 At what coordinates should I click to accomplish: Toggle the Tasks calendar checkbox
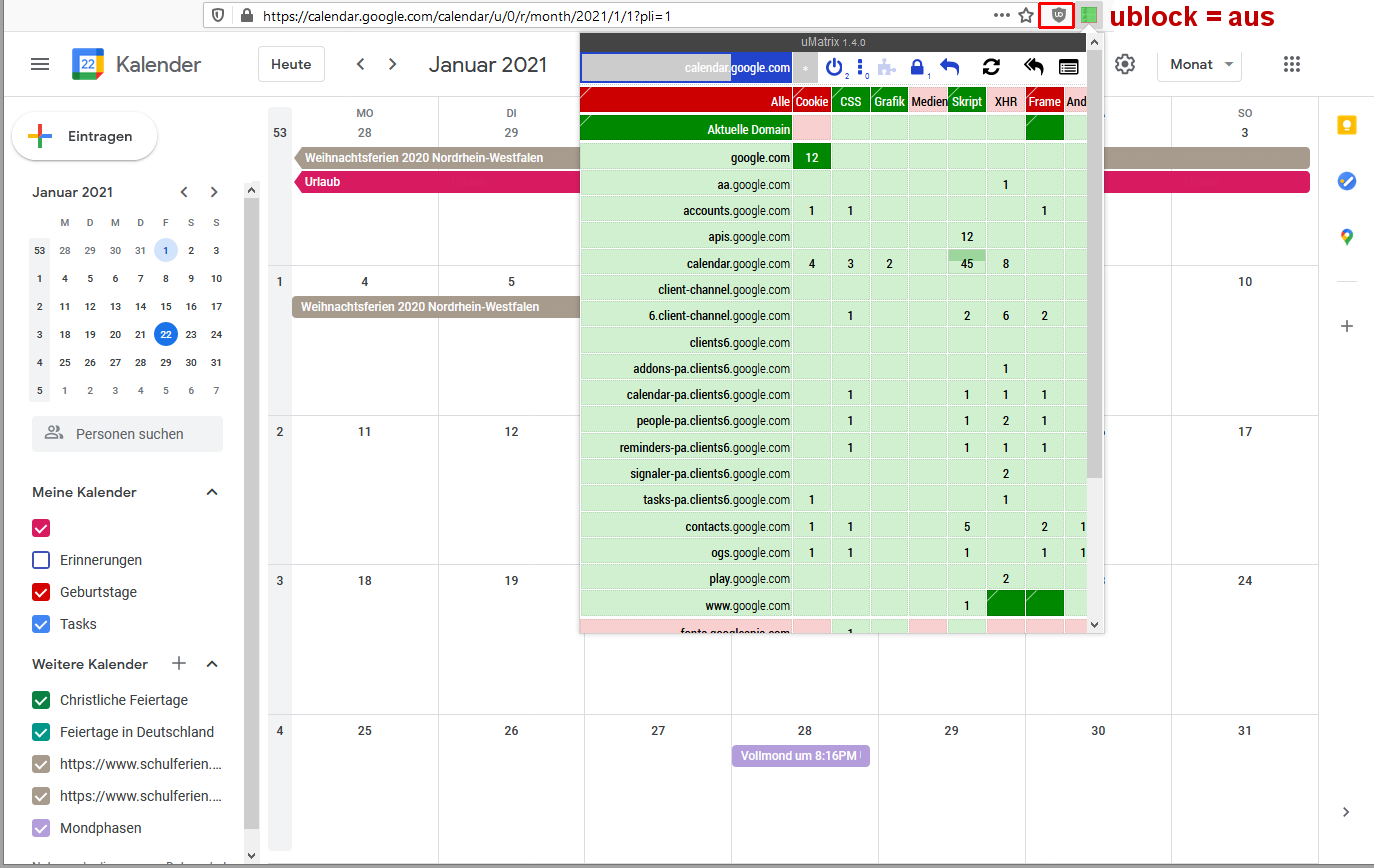point(41,624)
